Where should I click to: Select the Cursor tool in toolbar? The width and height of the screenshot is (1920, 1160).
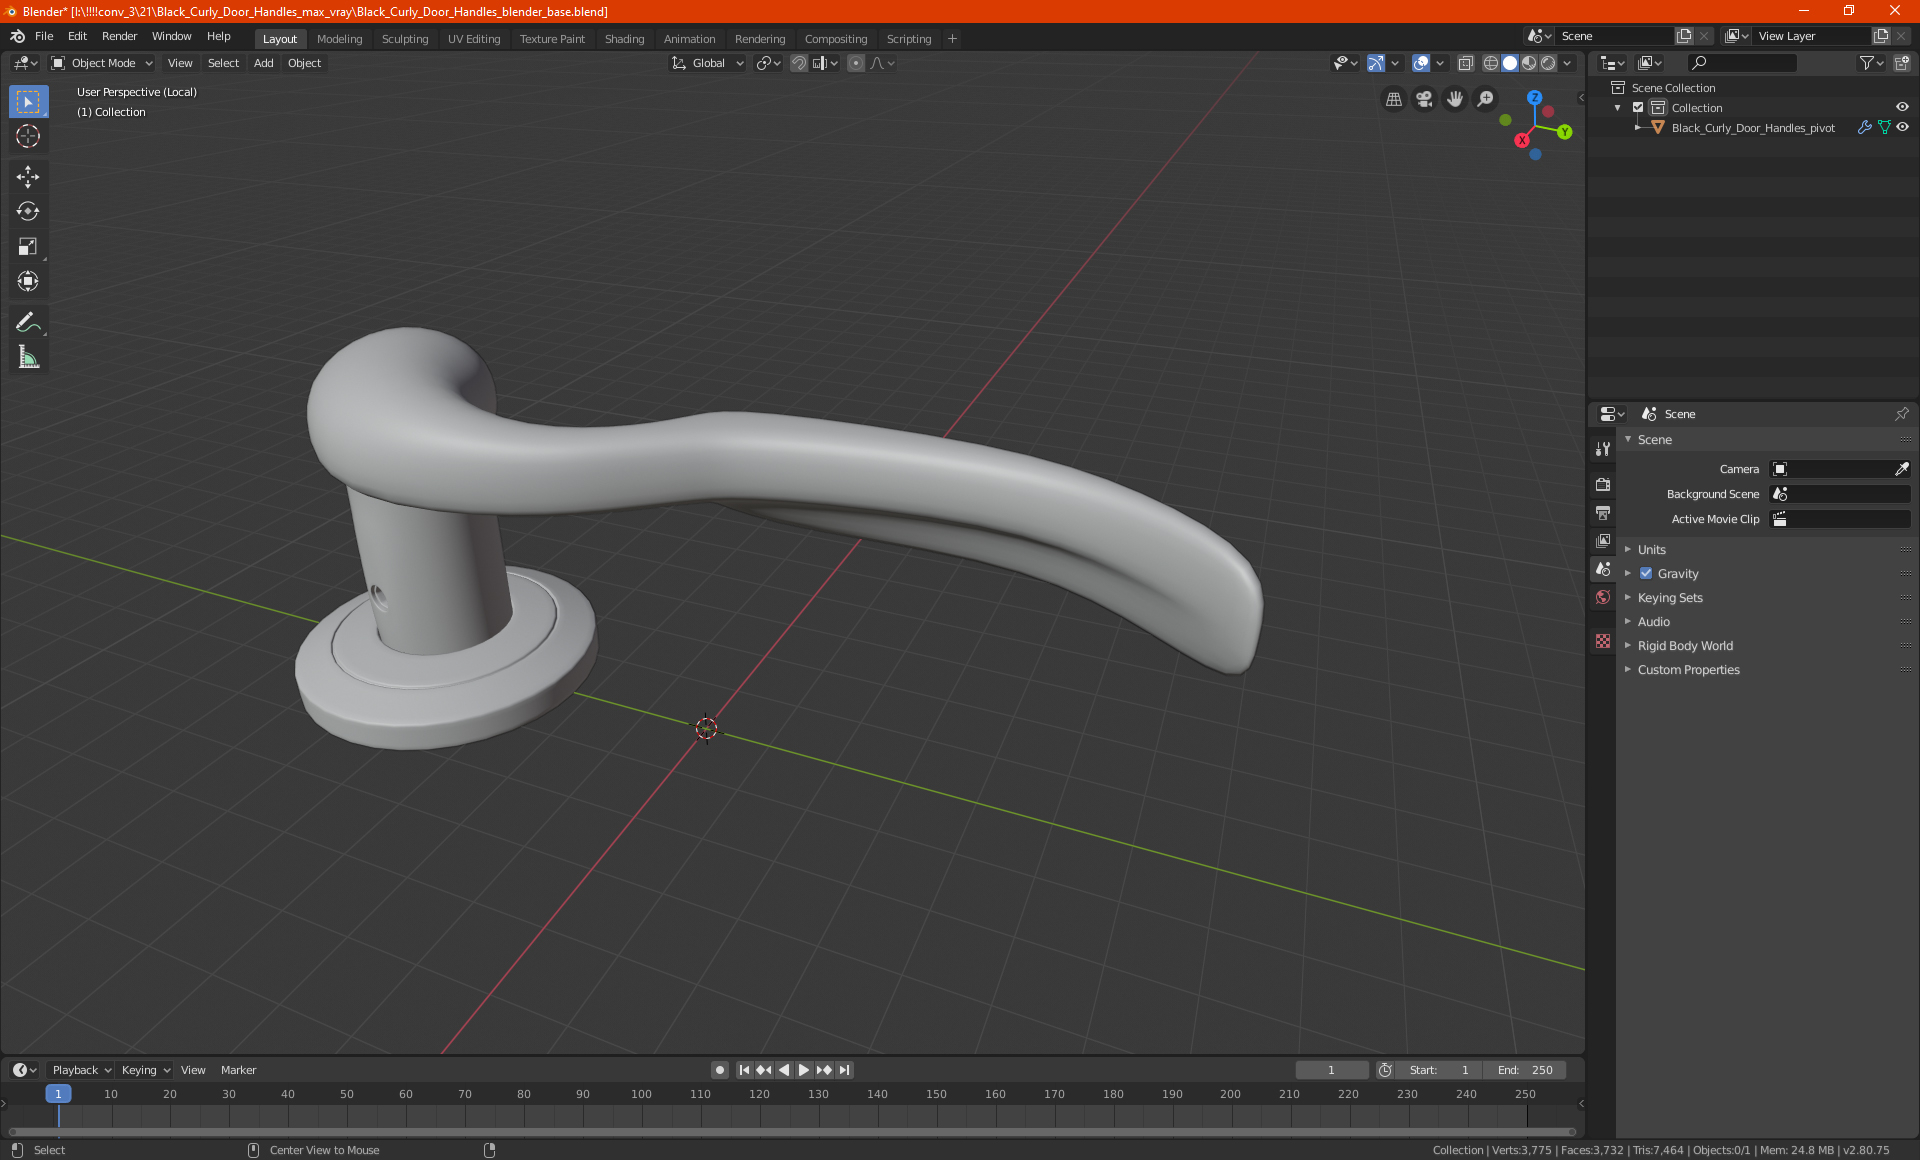click(28, 137)
